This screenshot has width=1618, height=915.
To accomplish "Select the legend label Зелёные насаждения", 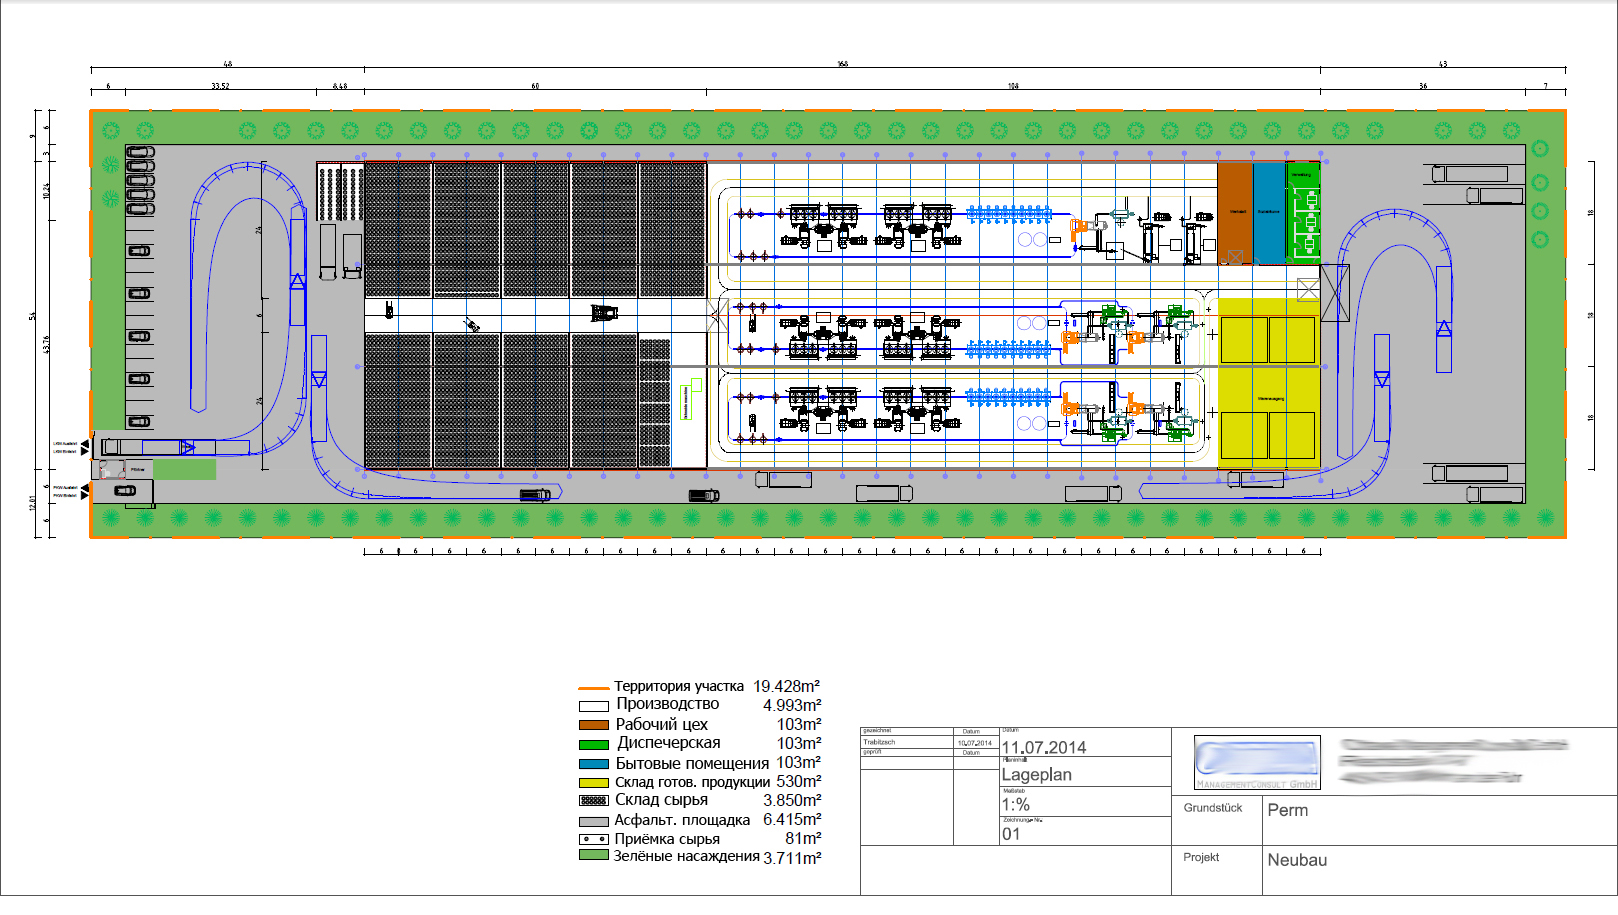I will [687, 856].
